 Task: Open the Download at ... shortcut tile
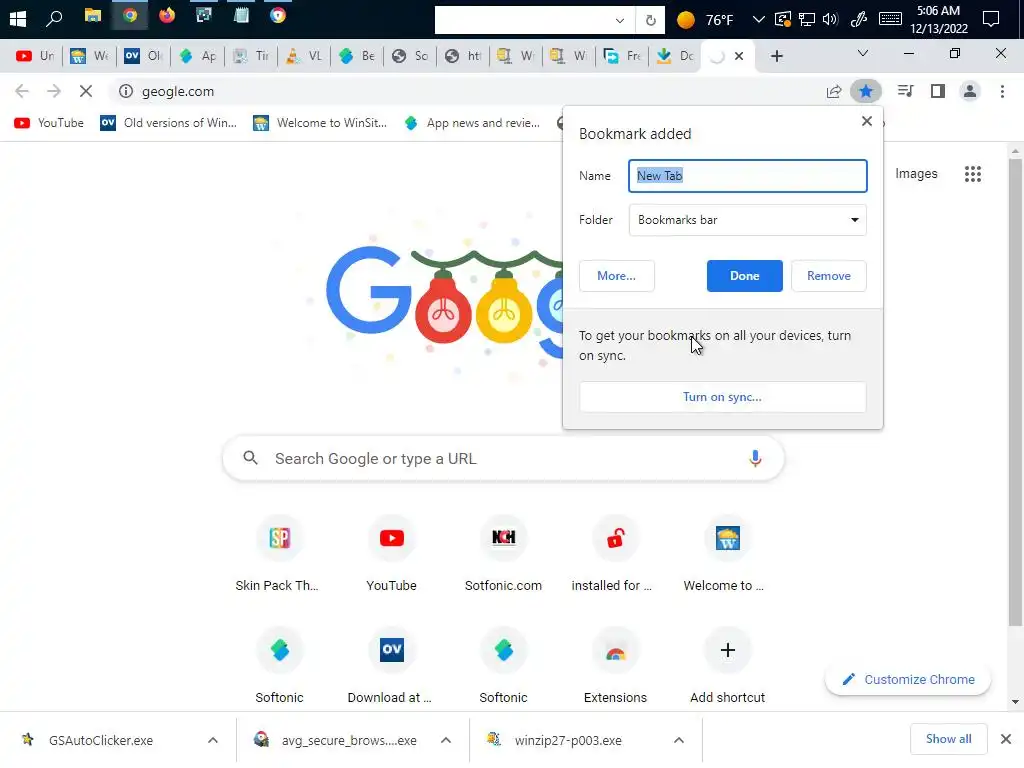[391, 666]
